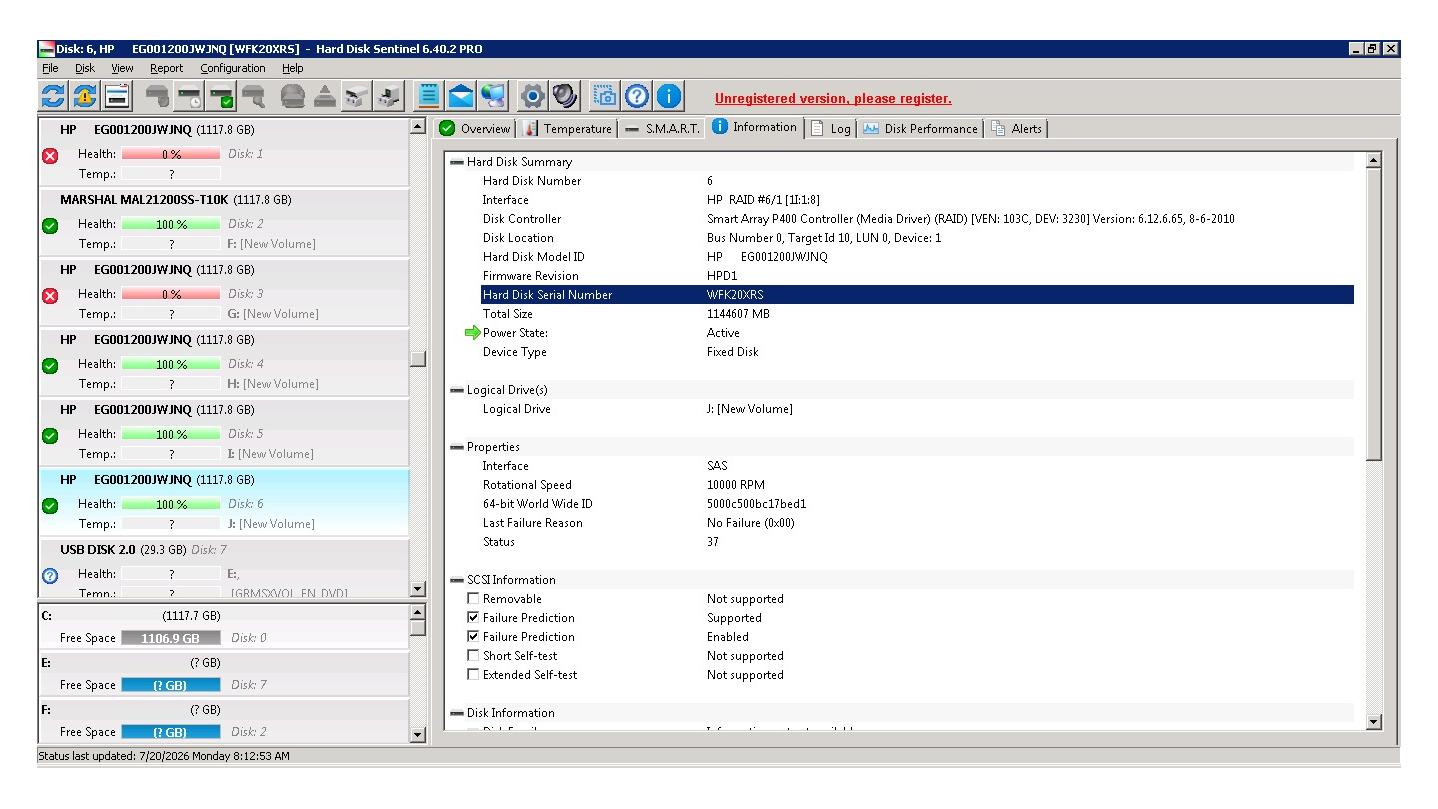
Task: Click the dome-shaped grey disk toolbar icon
Action: (293, 96)
